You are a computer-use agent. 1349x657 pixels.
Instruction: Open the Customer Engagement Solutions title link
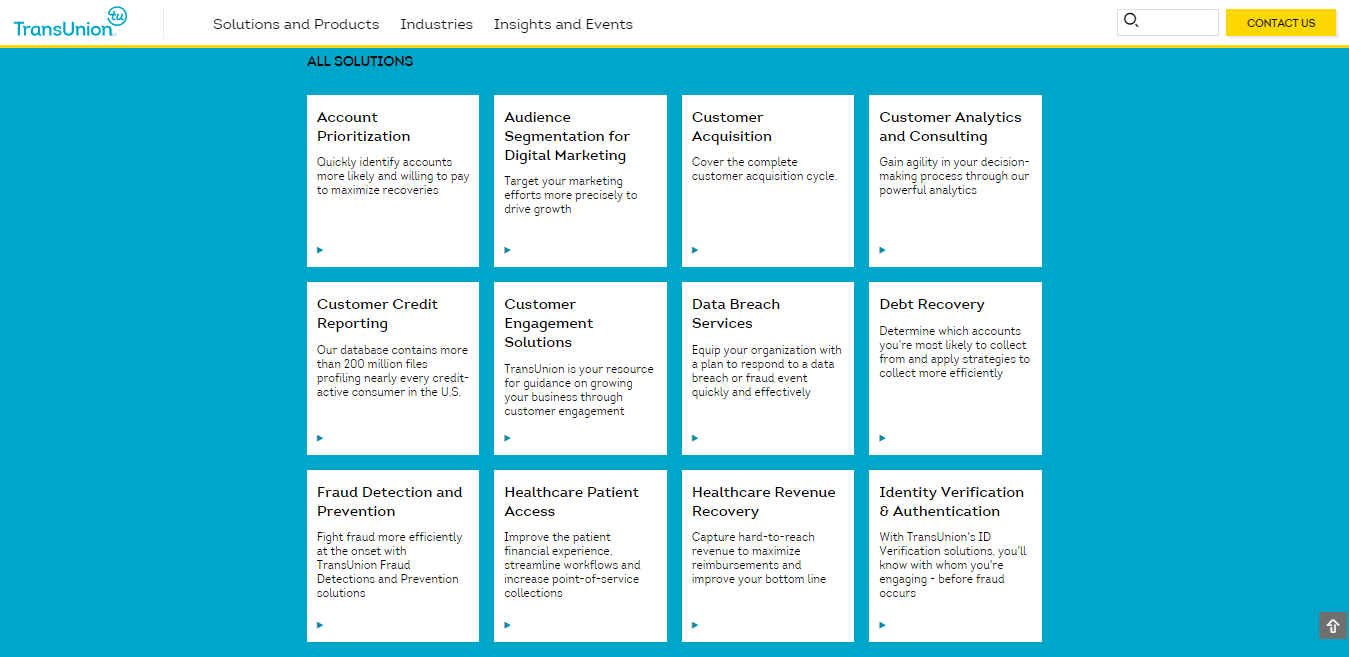[549, 323]
